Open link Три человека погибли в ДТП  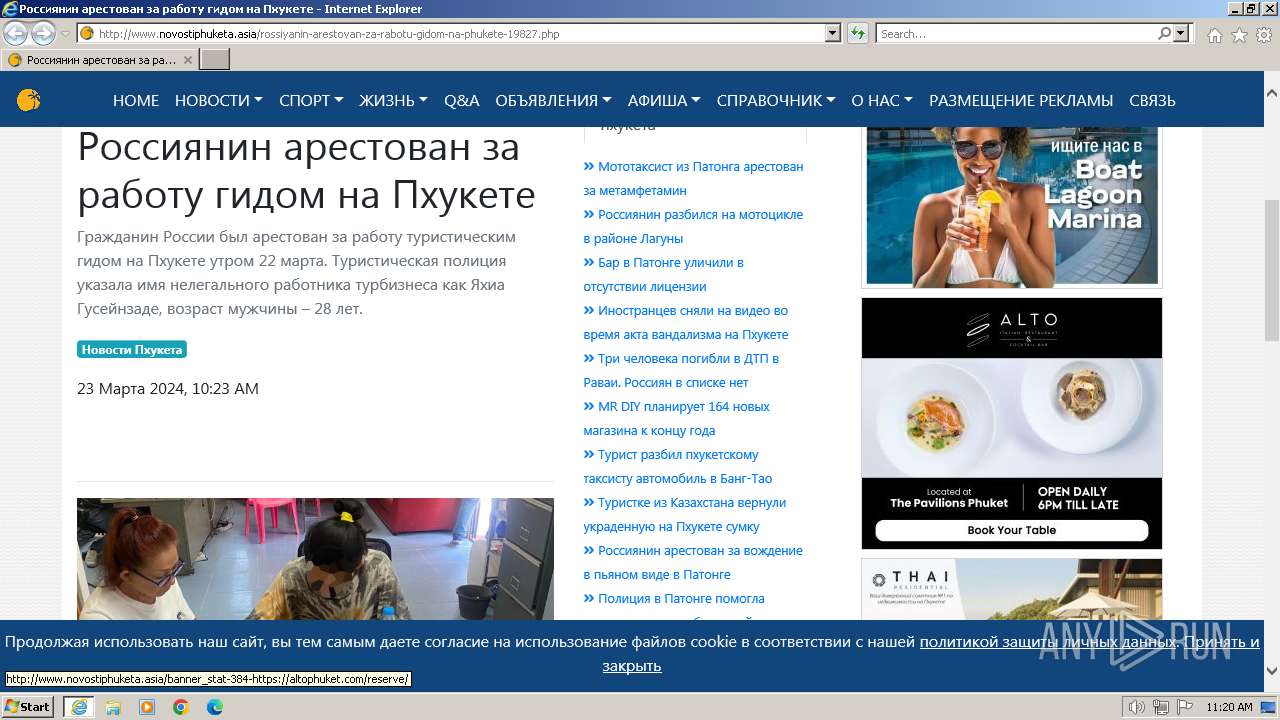681,370
